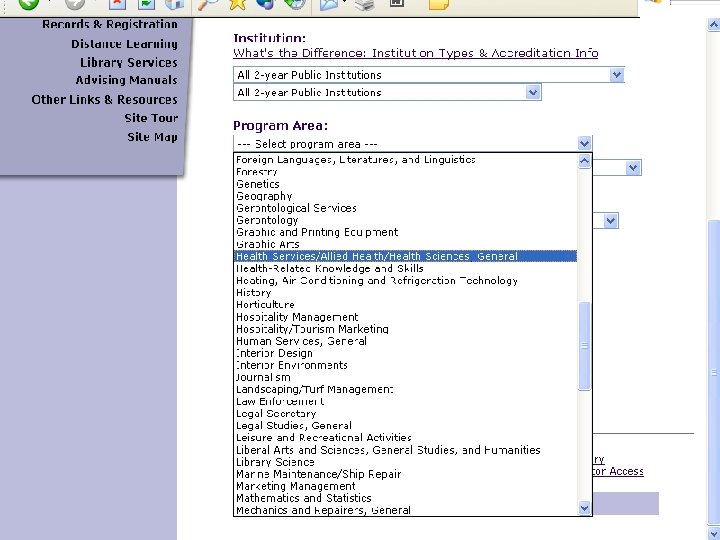Viewport: 720px width, 540px height.
Task: Open the Site Map sidebar link
Action: 152,137
